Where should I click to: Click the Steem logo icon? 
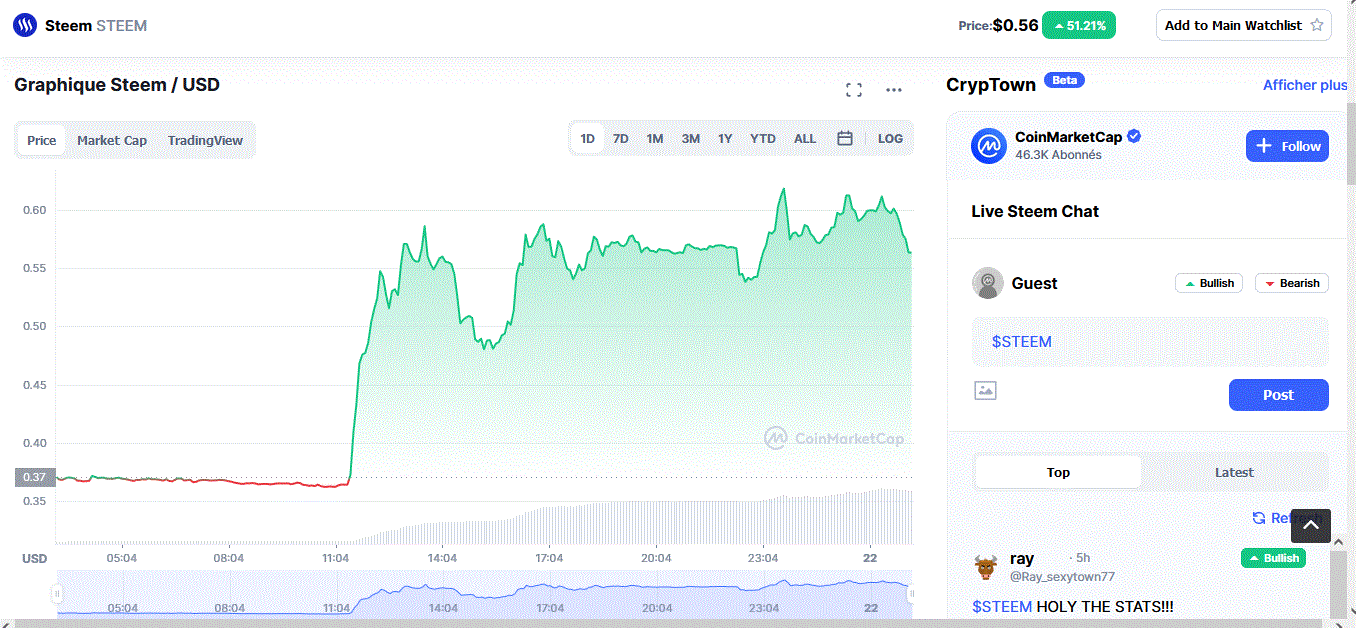[25, 25]
